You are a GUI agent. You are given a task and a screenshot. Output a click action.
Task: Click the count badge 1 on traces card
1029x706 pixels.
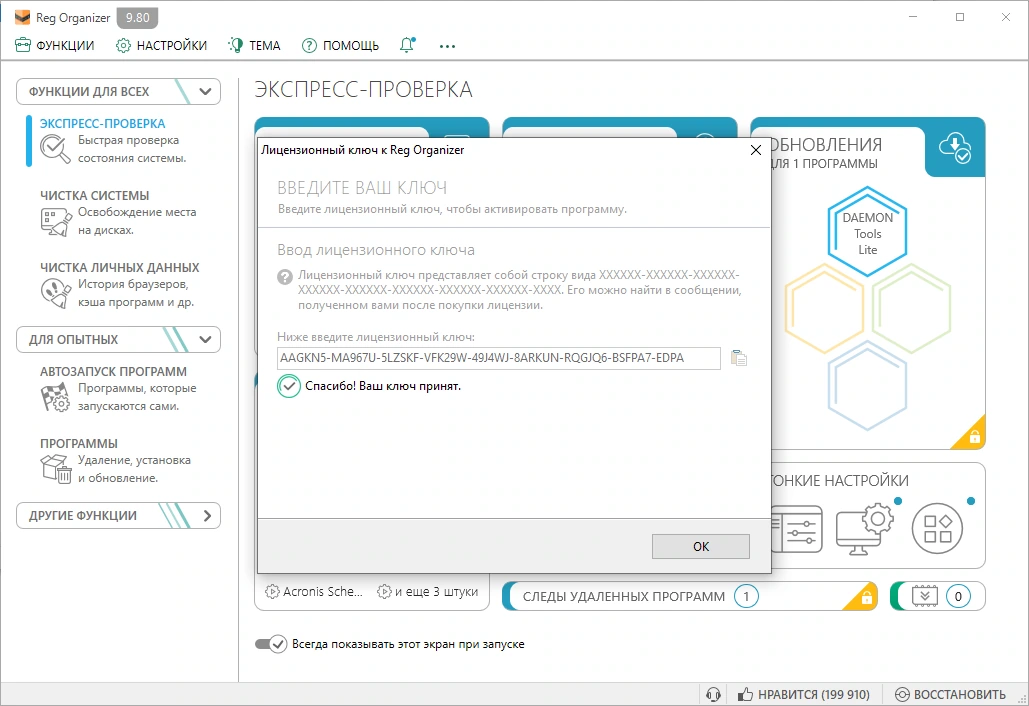[x=746, y=596]
